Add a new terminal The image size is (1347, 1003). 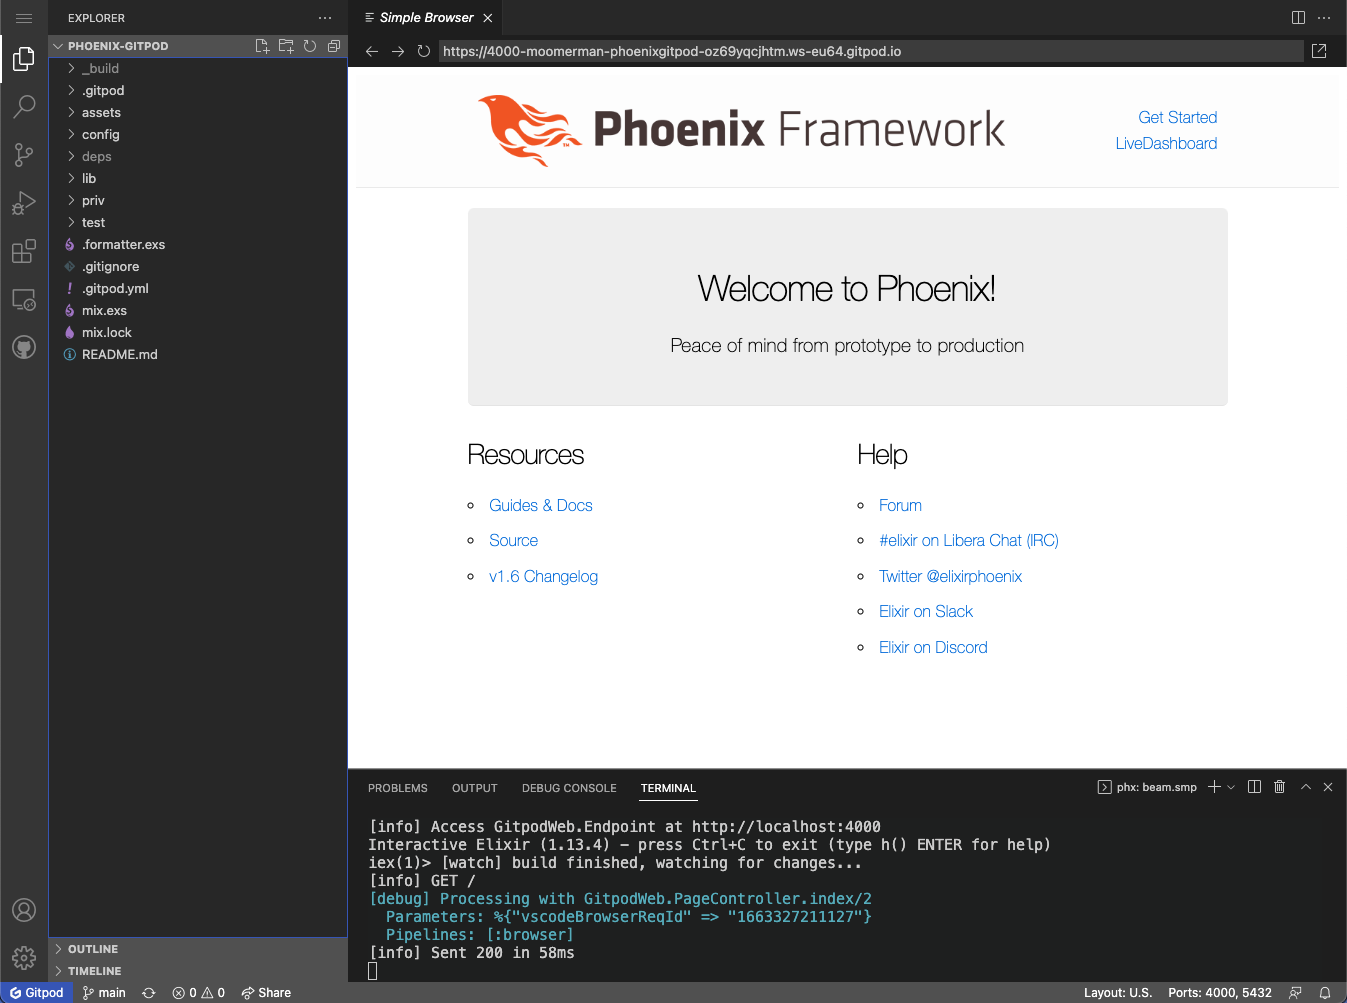coord(1214,787)
